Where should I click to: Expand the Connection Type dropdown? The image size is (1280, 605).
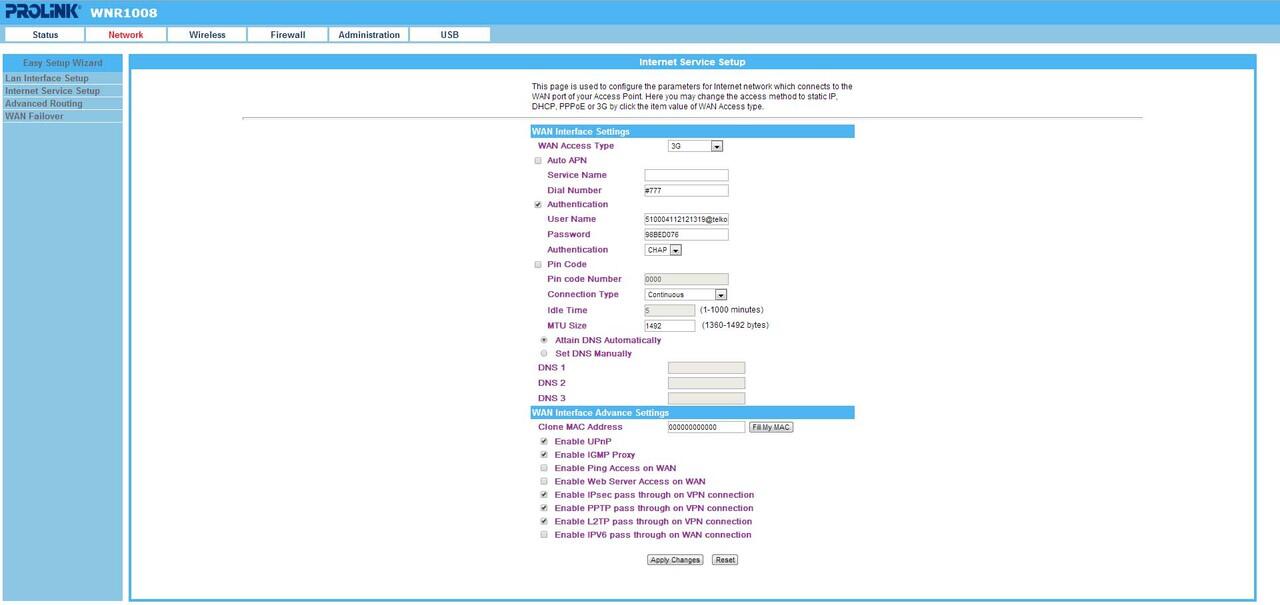pos(686,295)
